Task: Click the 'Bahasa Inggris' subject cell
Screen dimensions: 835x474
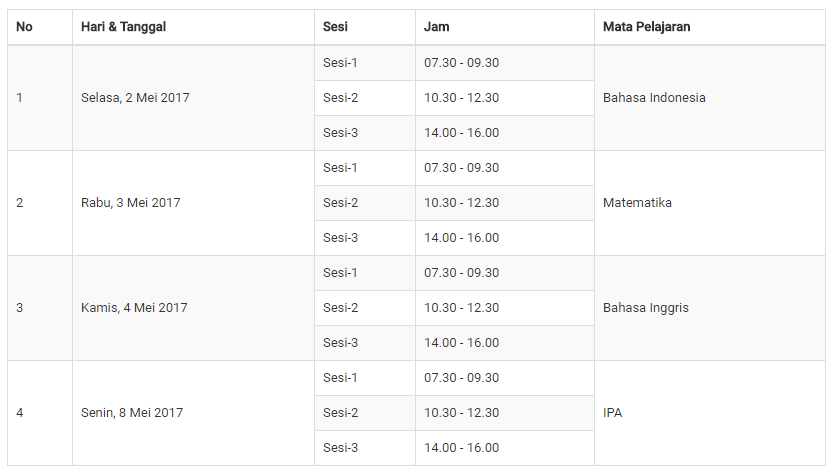Action: [710, 308]
